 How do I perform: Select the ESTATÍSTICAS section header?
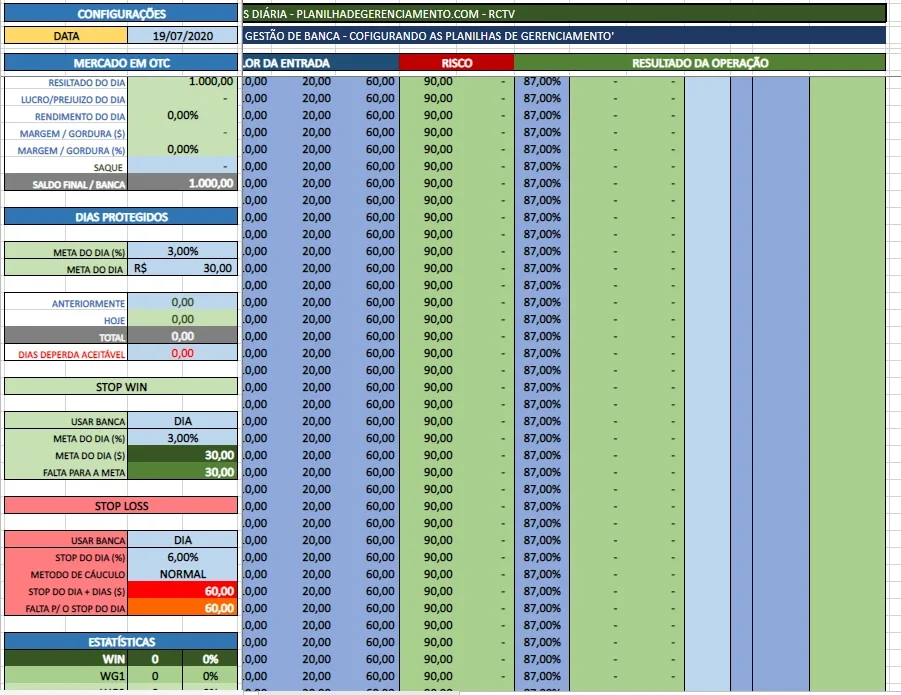121,642
